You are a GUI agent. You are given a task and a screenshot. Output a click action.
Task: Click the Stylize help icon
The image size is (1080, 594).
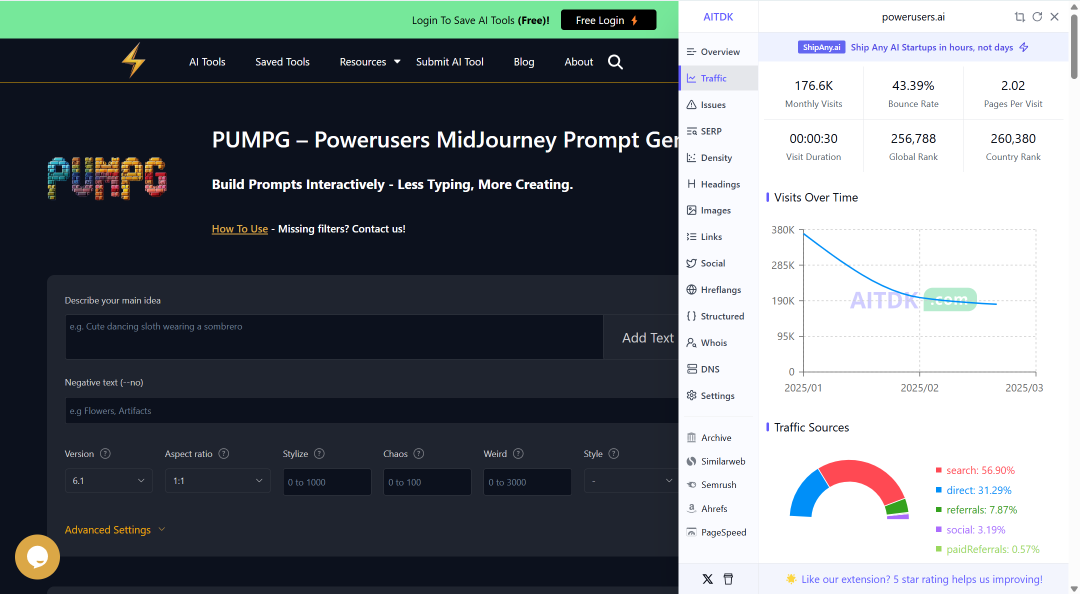[319, 453]
